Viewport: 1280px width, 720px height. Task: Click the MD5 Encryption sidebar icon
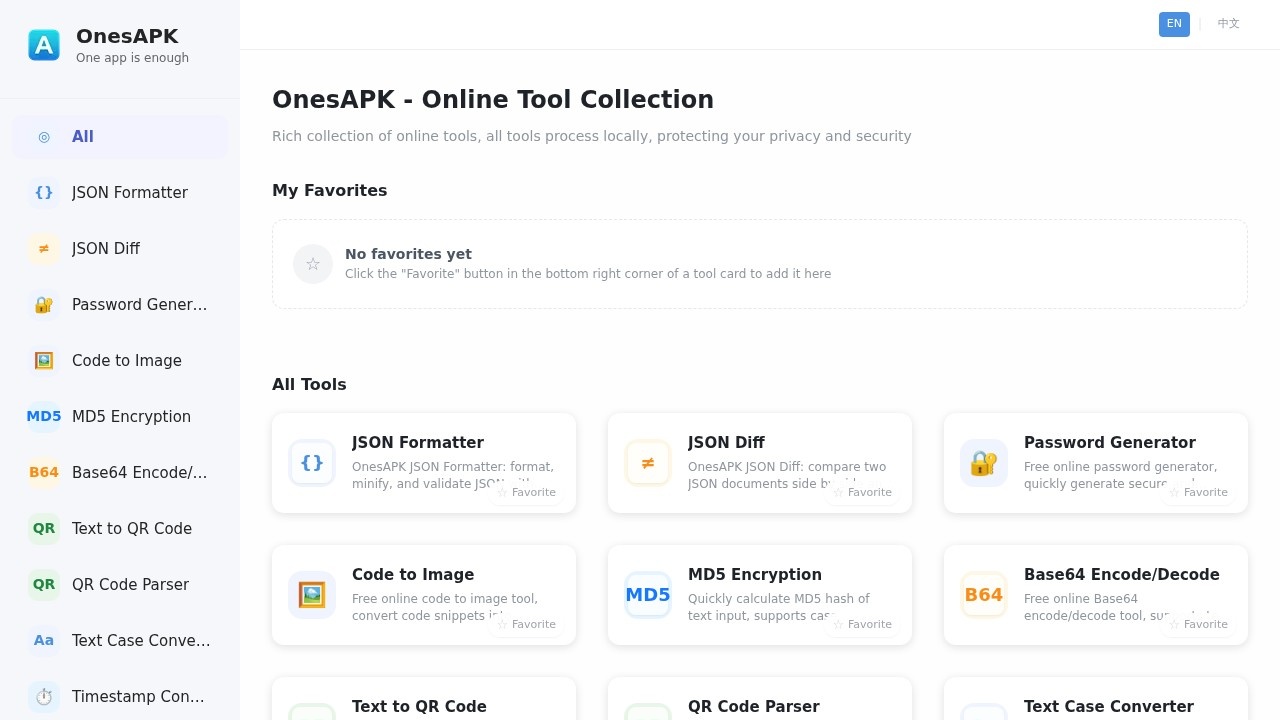(44, 416)
